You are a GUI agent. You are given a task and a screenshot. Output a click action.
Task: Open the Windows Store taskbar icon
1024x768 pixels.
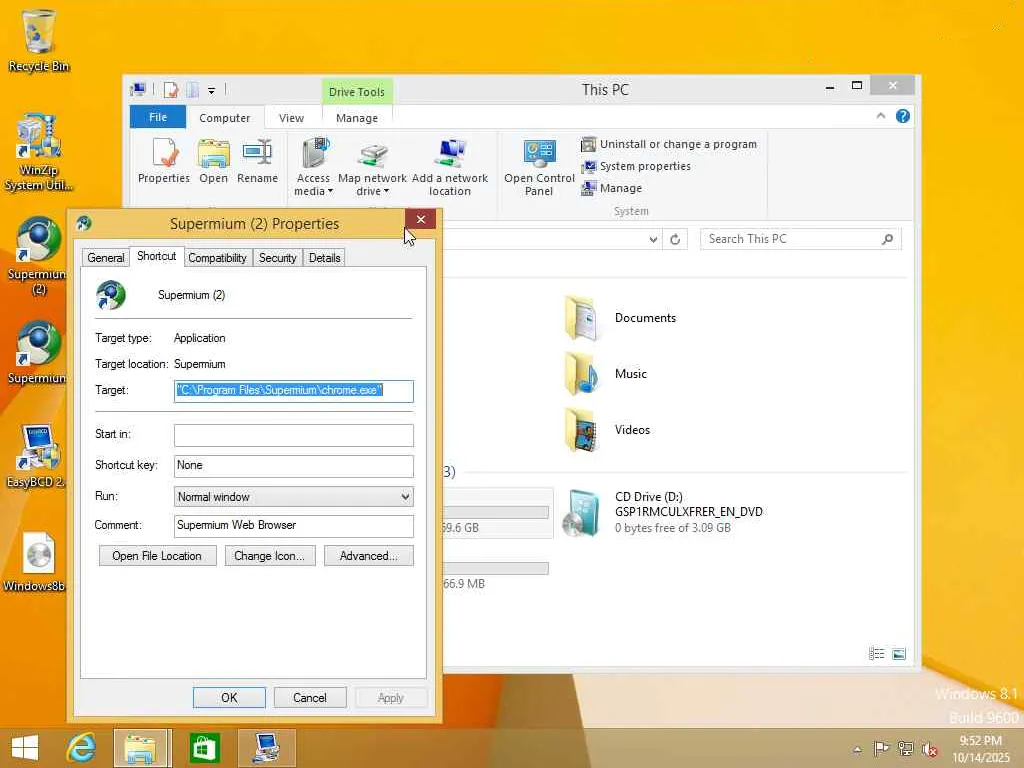pyautogui.click(x=204, y=748)
